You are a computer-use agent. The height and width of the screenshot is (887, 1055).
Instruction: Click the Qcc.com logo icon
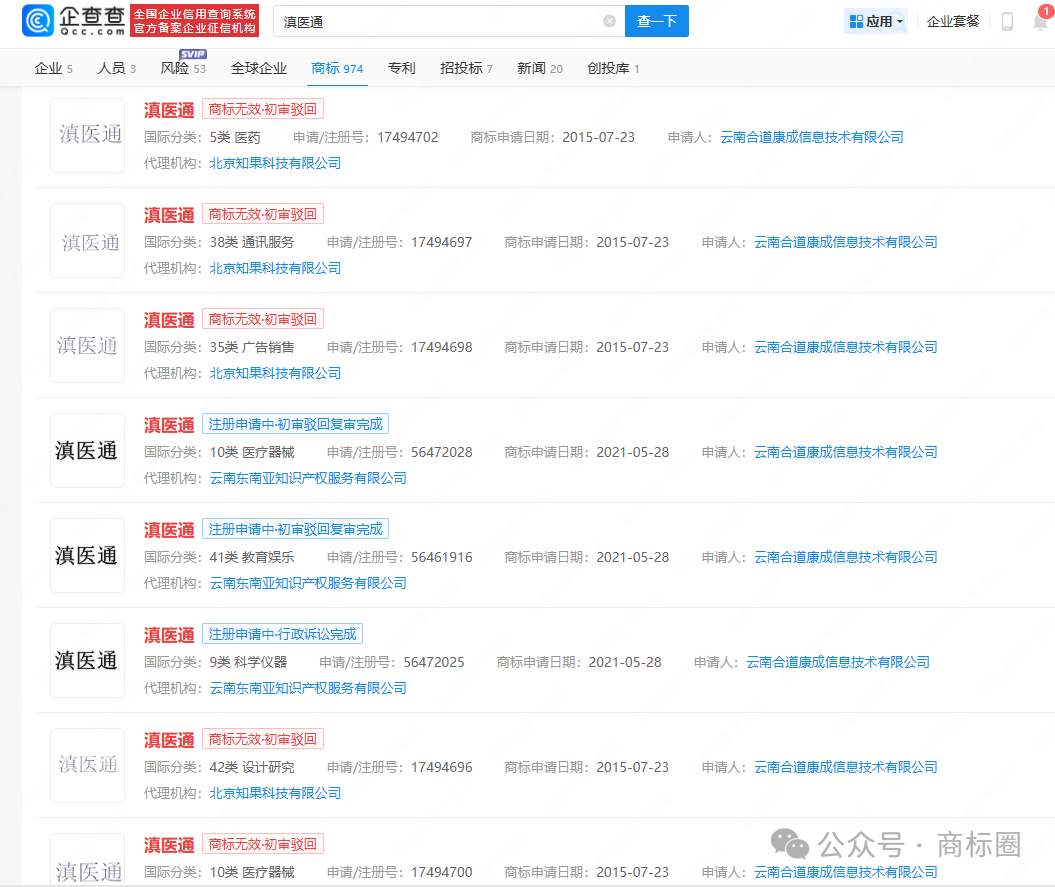(x=38, y=21)
